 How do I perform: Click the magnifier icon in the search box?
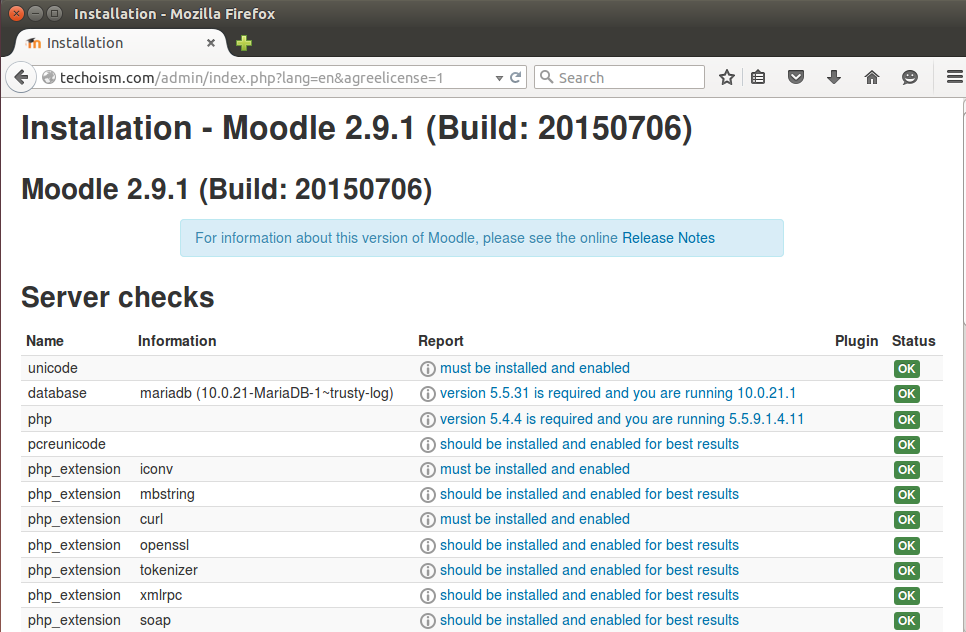coord(546,77)
